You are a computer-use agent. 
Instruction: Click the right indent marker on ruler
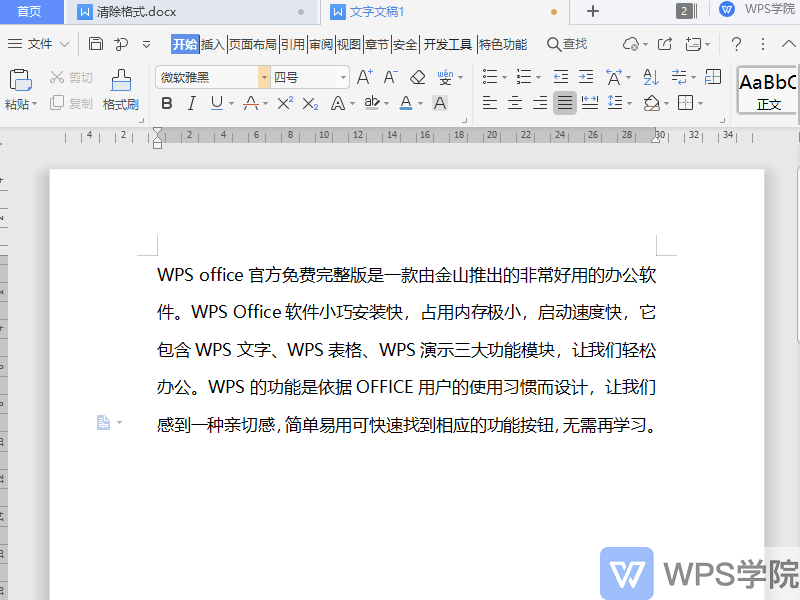(x=656, y=138)
